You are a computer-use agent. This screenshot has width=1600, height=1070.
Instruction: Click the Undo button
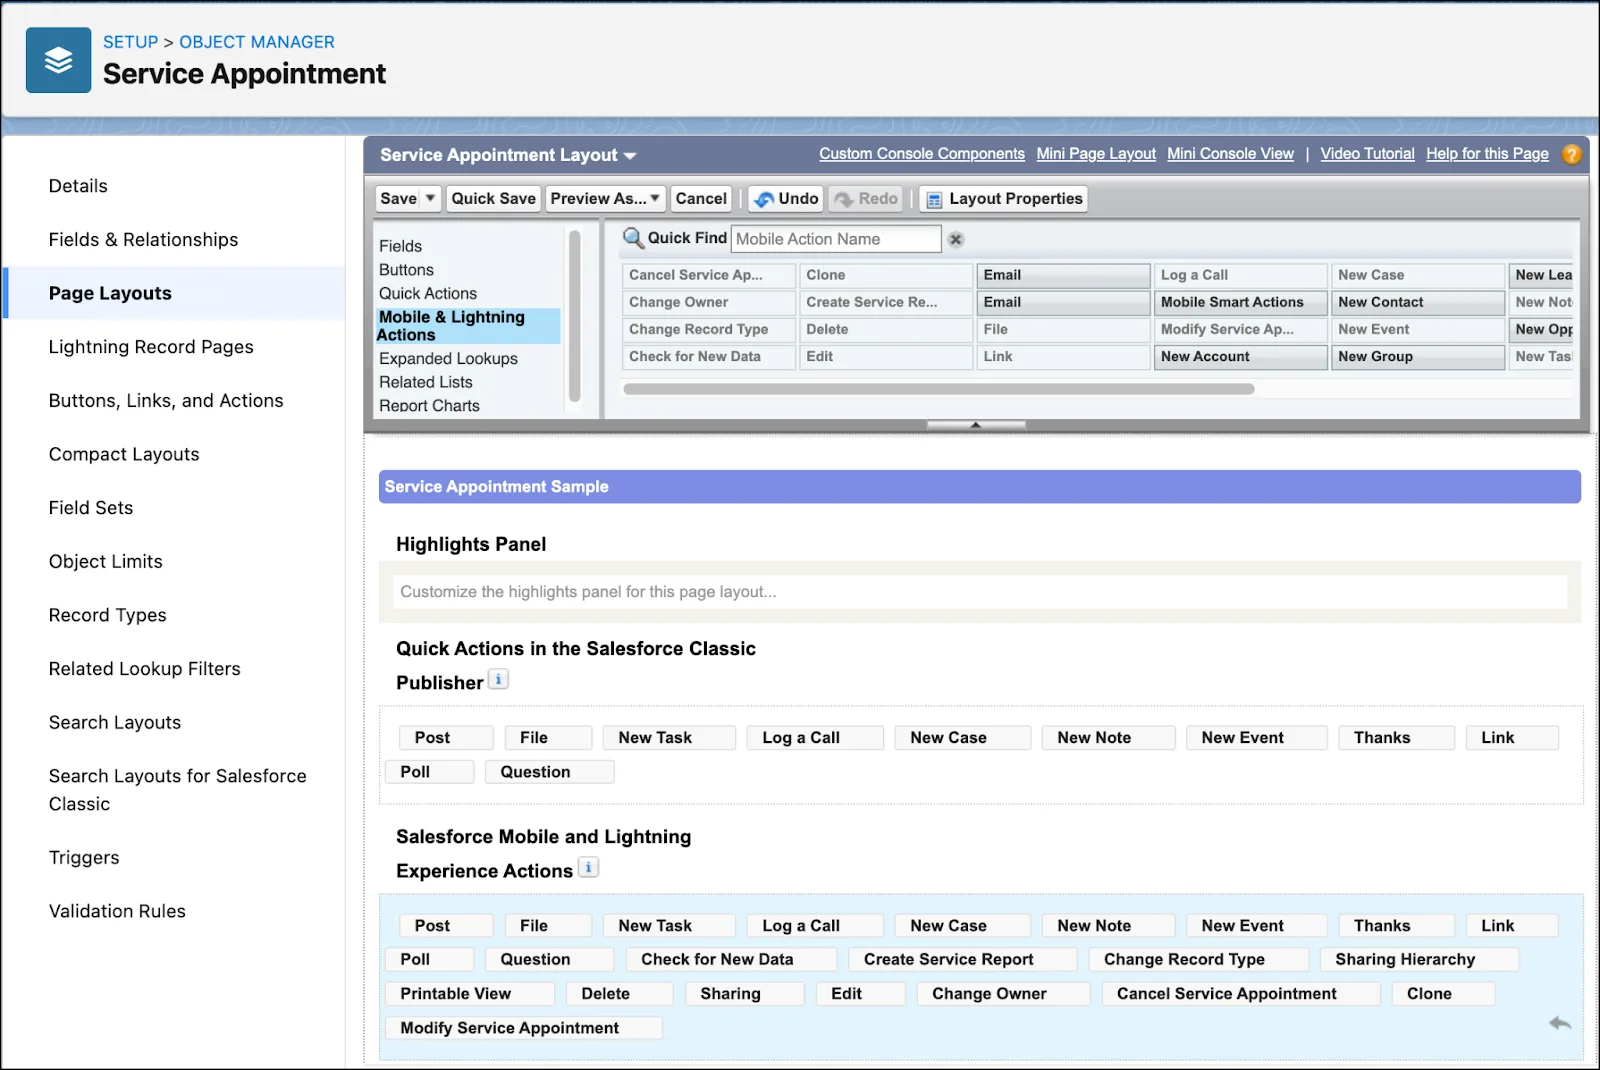[x=786, y=198]
